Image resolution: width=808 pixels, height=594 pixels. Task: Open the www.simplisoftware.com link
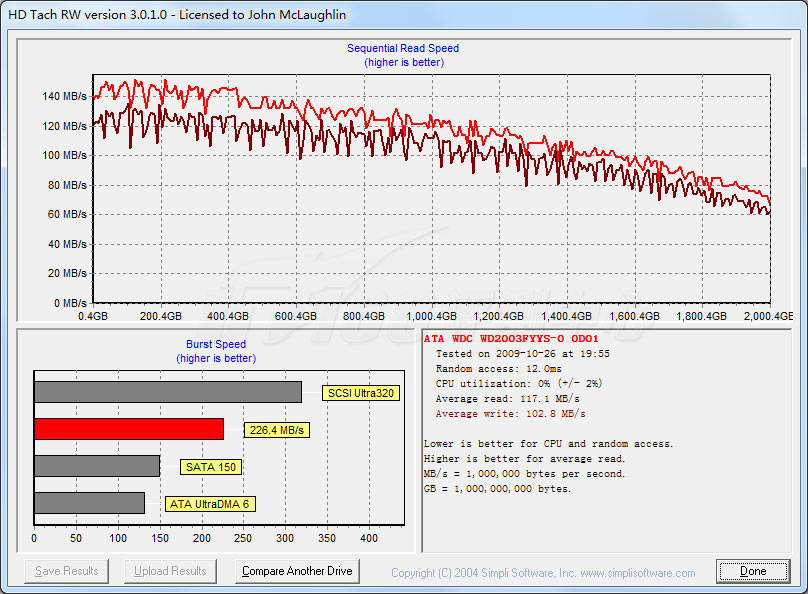[637, 573]
